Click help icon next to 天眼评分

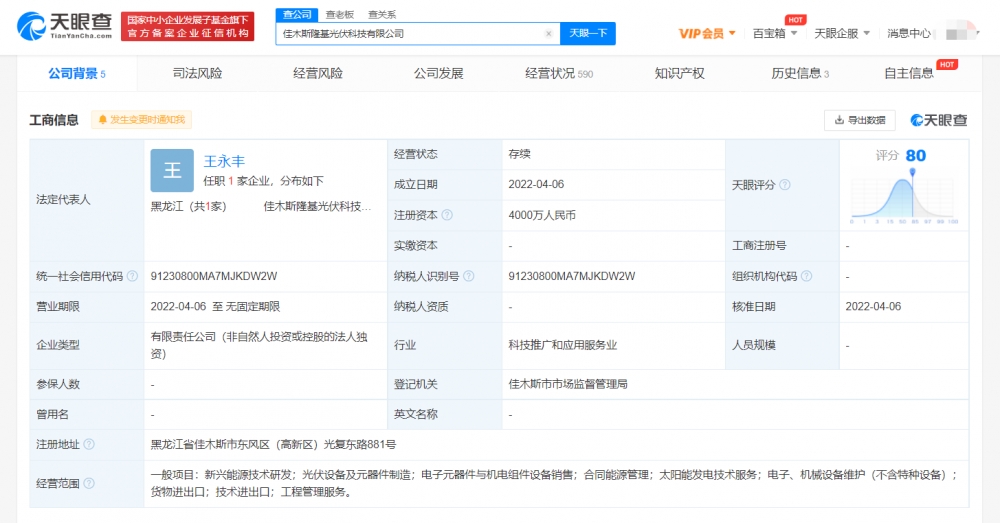pyautogui.click(x=785, y=184)
